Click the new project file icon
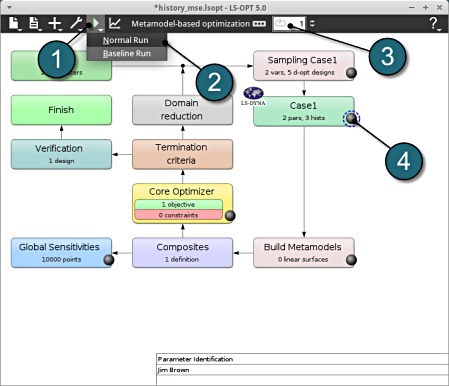 pos(14,24)
